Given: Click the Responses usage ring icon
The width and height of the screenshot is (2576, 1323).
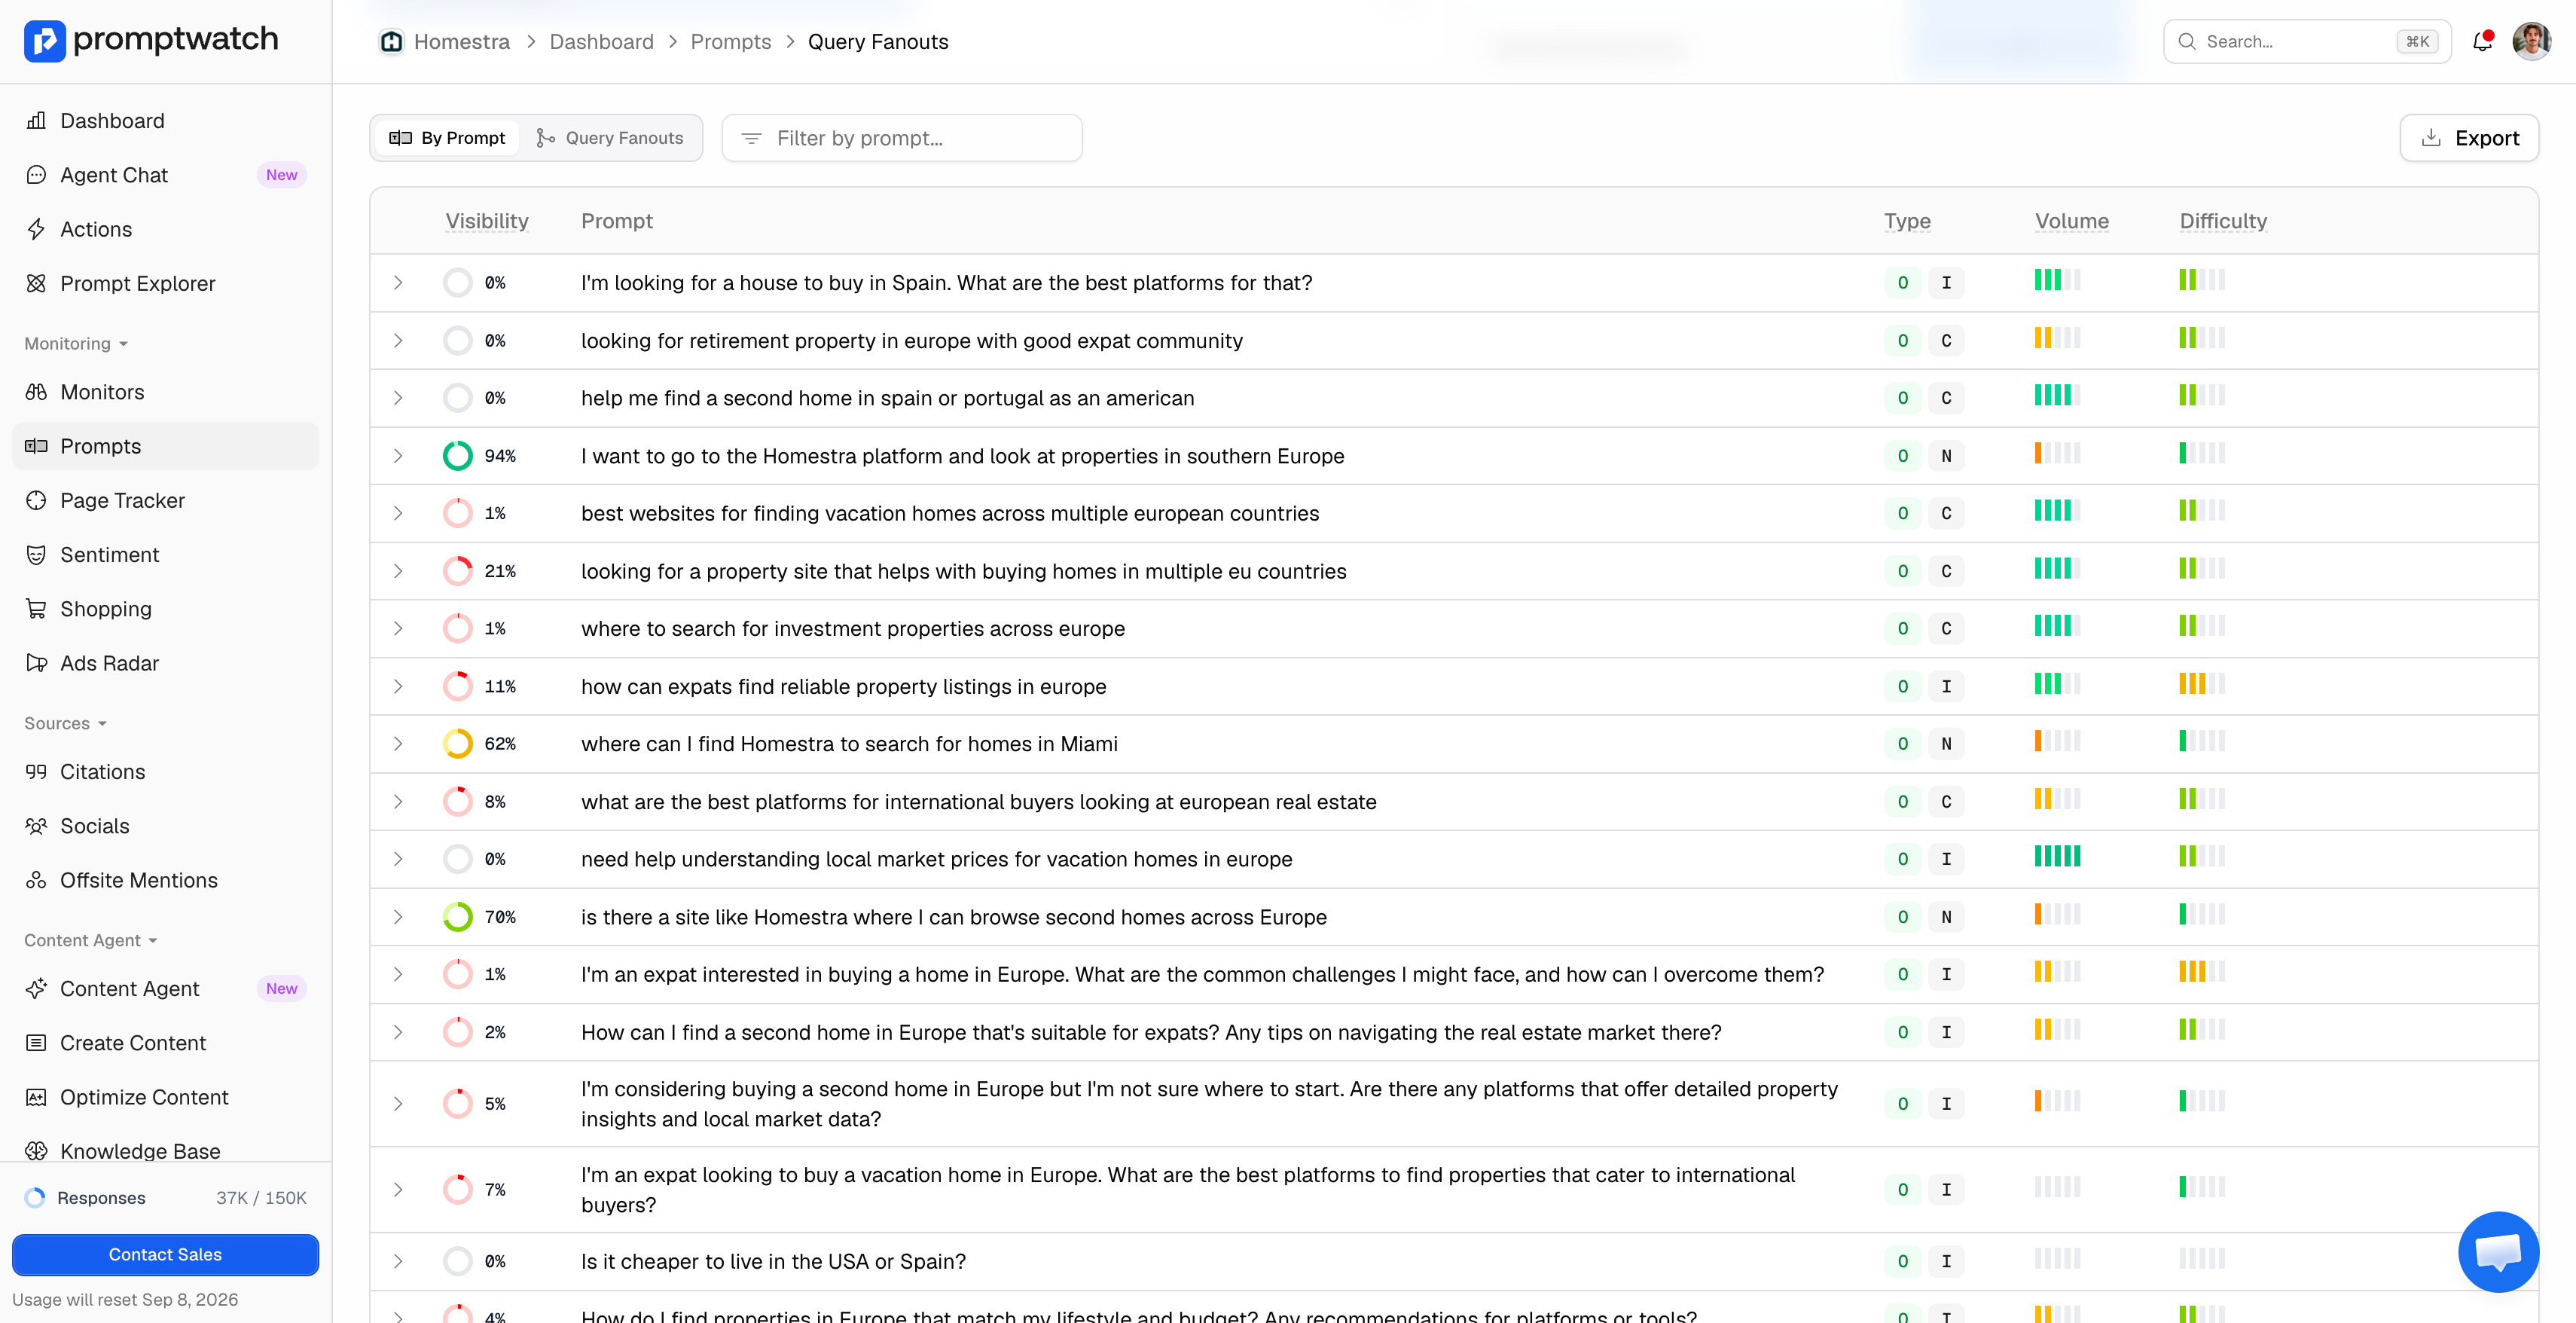Looking at the screenshot, I should point(35,1198).
